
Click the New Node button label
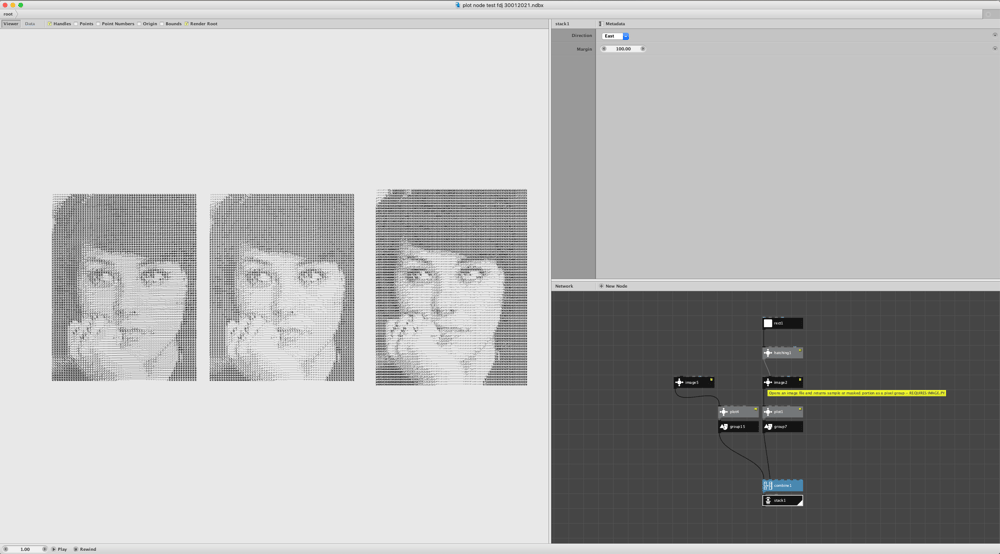[x=616, y=286]
